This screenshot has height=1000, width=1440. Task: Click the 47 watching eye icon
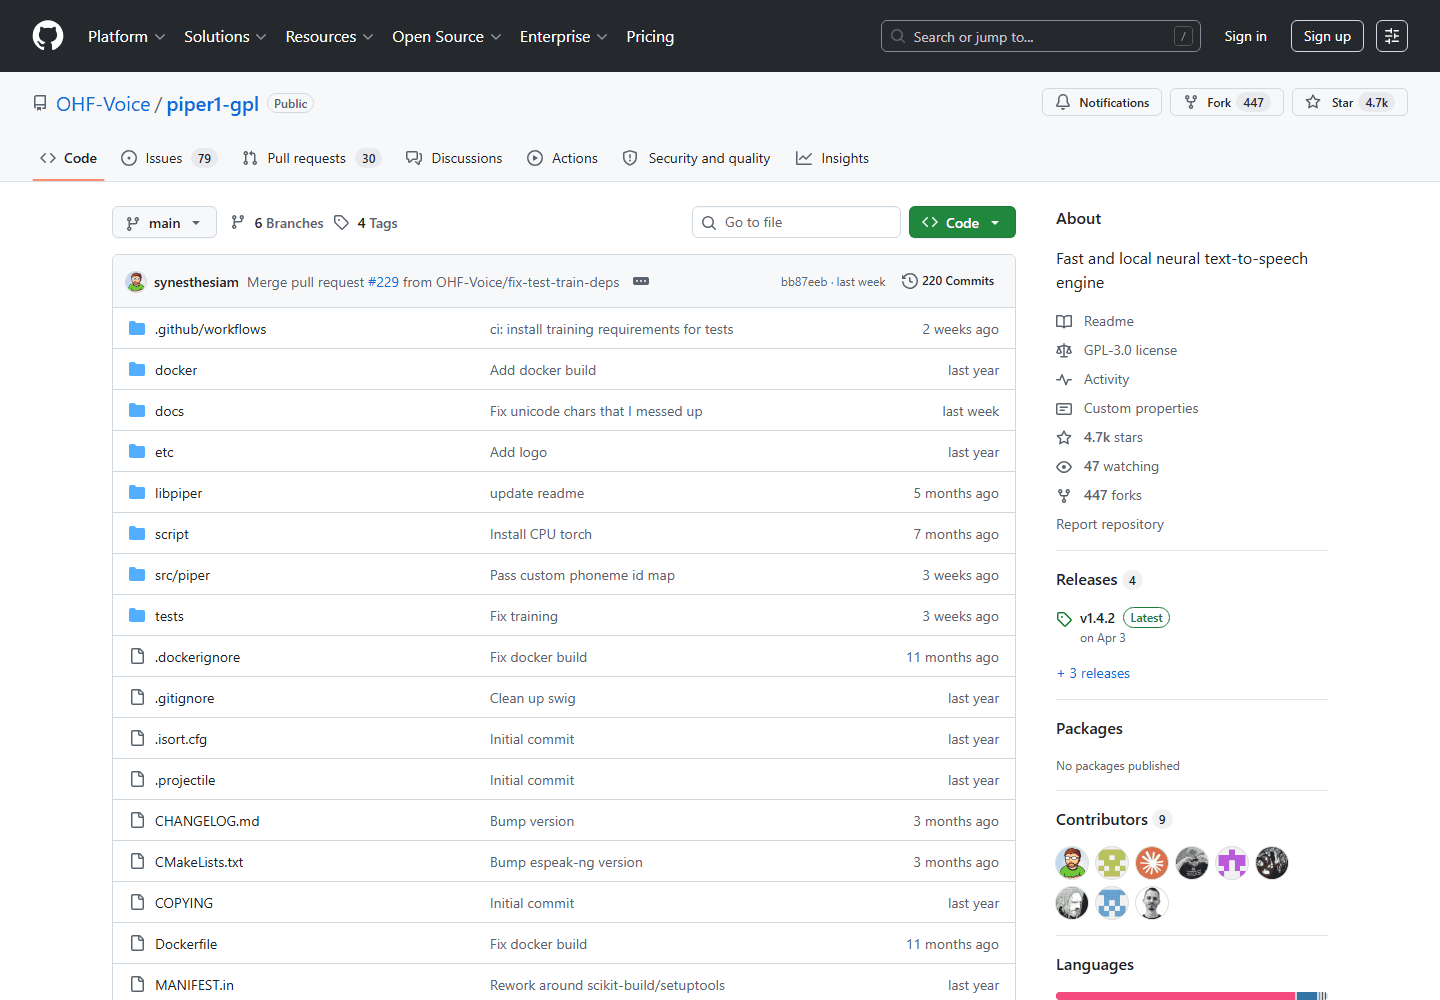[1064, 466]
